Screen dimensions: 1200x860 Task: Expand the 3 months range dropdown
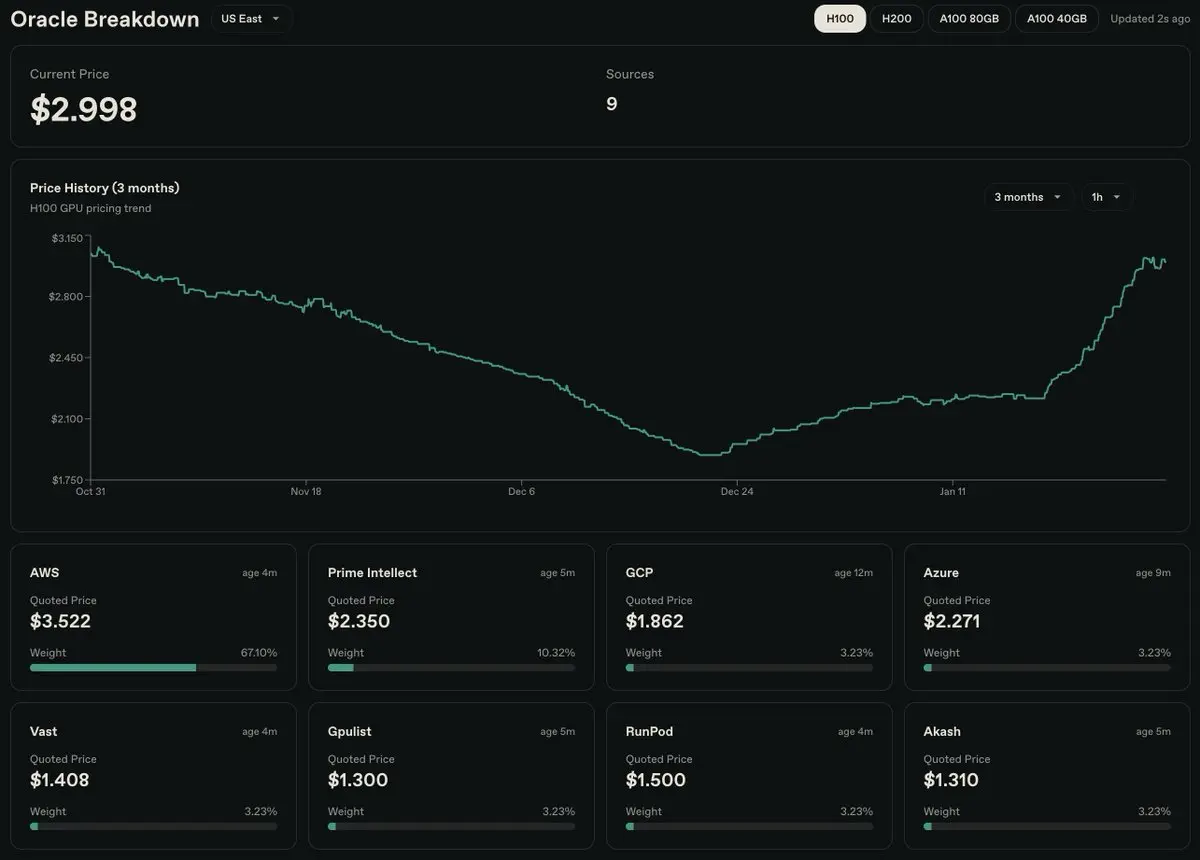point(1028,197)
